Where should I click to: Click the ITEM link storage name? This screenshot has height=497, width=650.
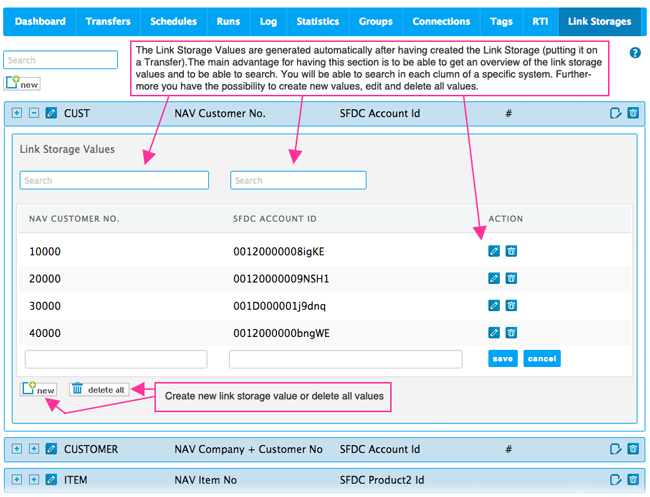(x=75, y=480)
